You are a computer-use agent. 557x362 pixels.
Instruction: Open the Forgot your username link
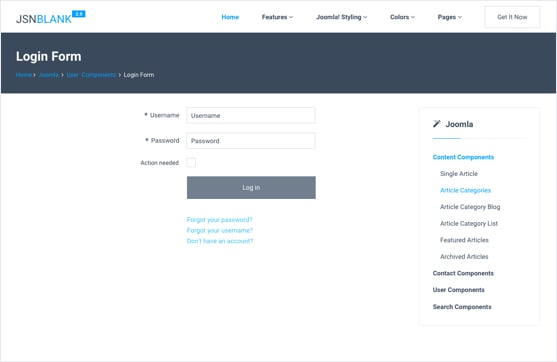[220, 231]
